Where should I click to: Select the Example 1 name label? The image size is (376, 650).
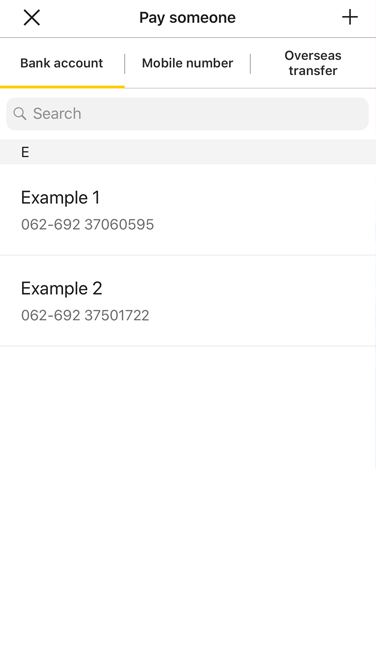point(61,198)
